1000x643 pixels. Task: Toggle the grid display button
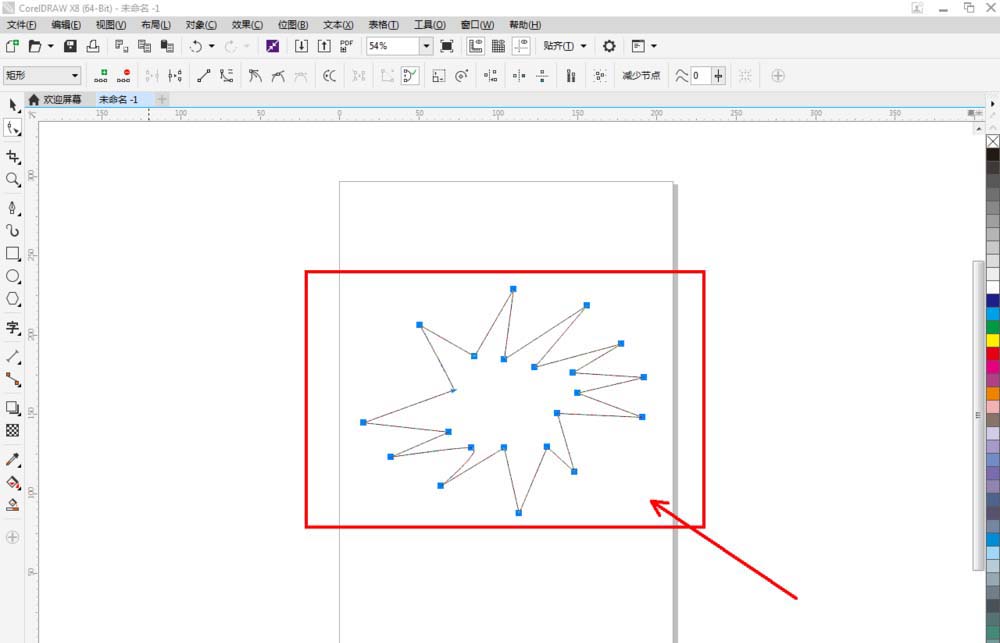(498, 46)
